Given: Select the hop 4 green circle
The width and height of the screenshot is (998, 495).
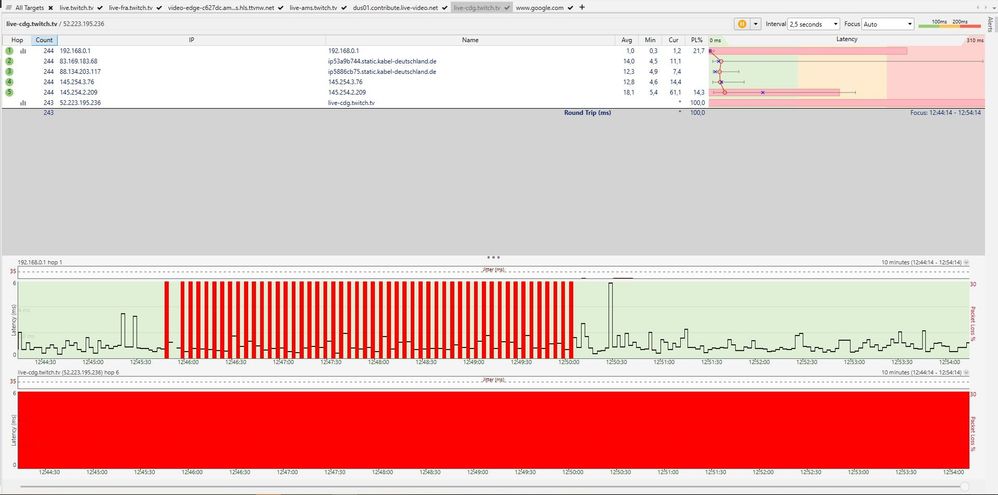Looking at the screenshot, I should point(9,81).
